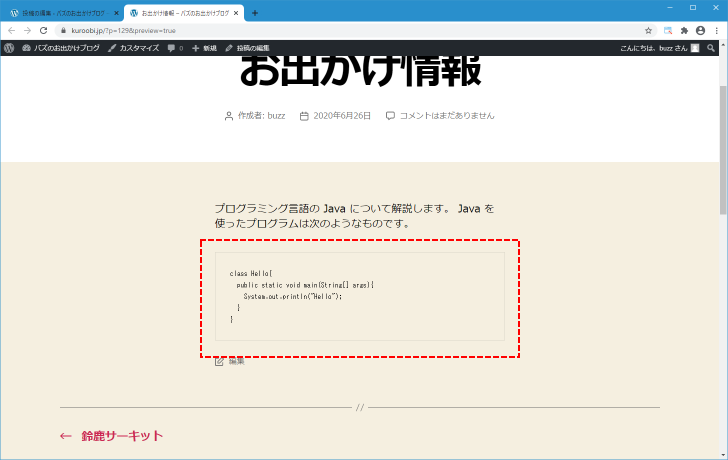Viewport: 728px width, 460px height.
Task: Click the コメントはまだありません link
Action: [447, 116]
